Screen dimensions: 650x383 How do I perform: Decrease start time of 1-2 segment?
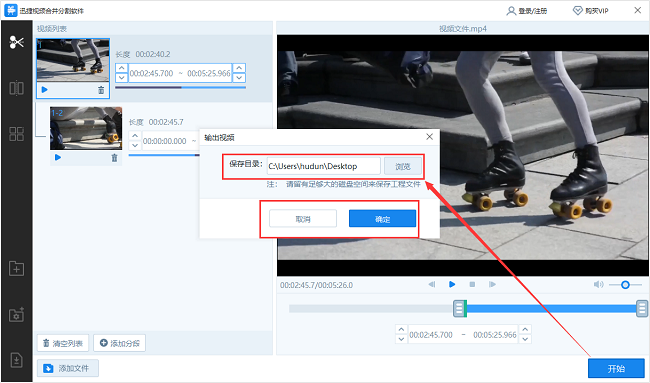[135, 145]
